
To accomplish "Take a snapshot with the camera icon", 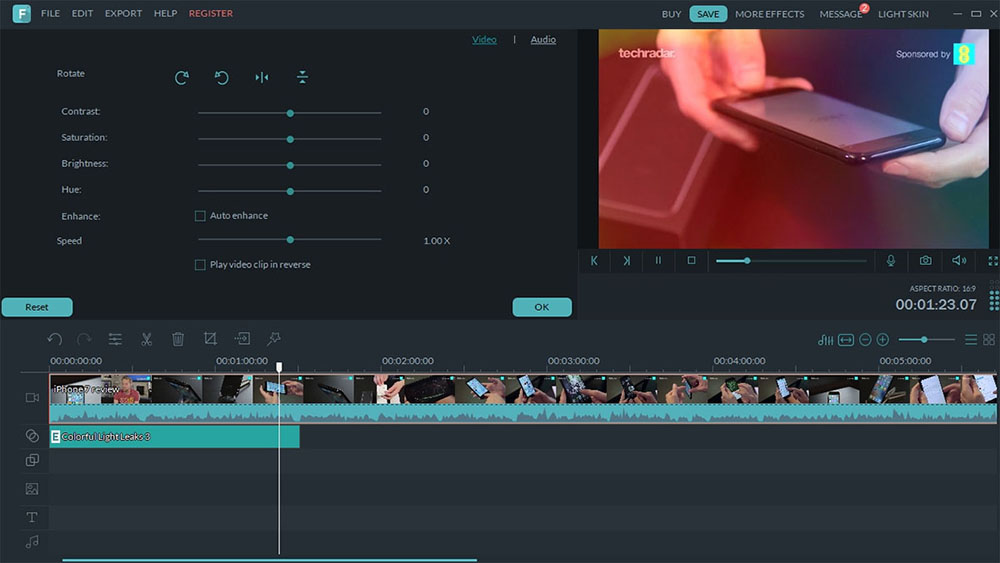I will click(x=926, y=260).
